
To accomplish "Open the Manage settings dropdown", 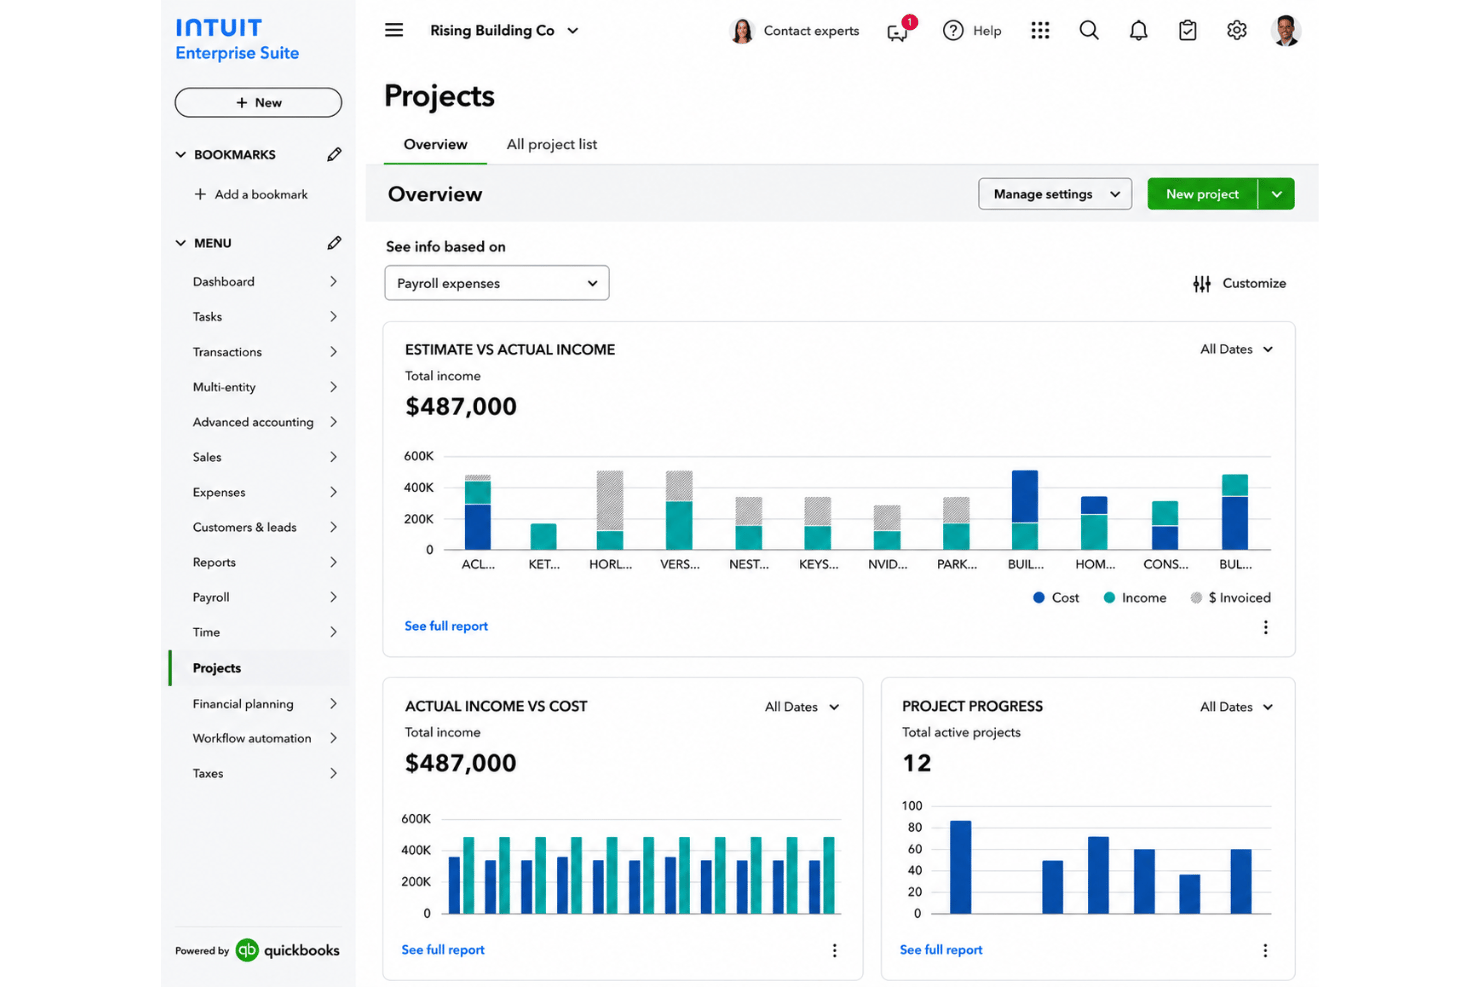I will pyautogui.click(x=1055, y=194).
